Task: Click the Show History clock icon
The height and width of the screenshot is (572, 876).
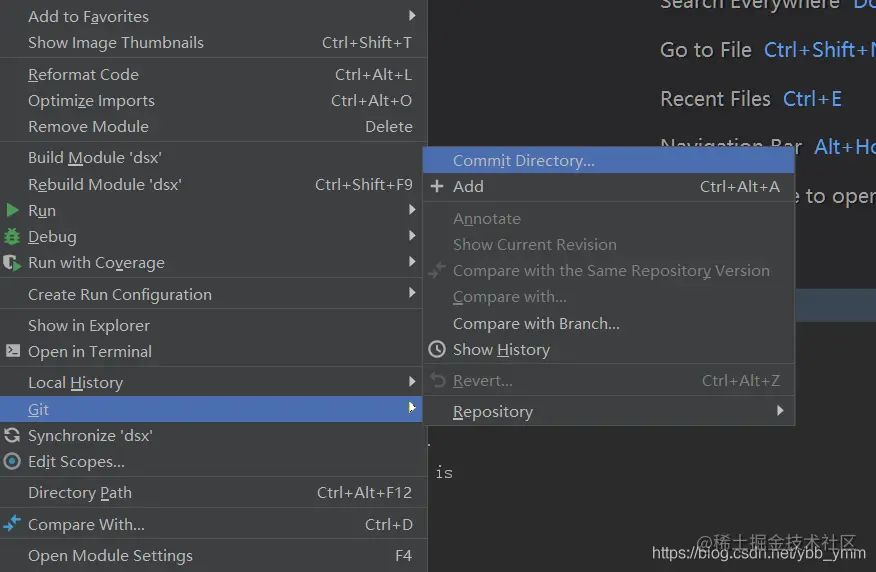Action: [436, 350]
